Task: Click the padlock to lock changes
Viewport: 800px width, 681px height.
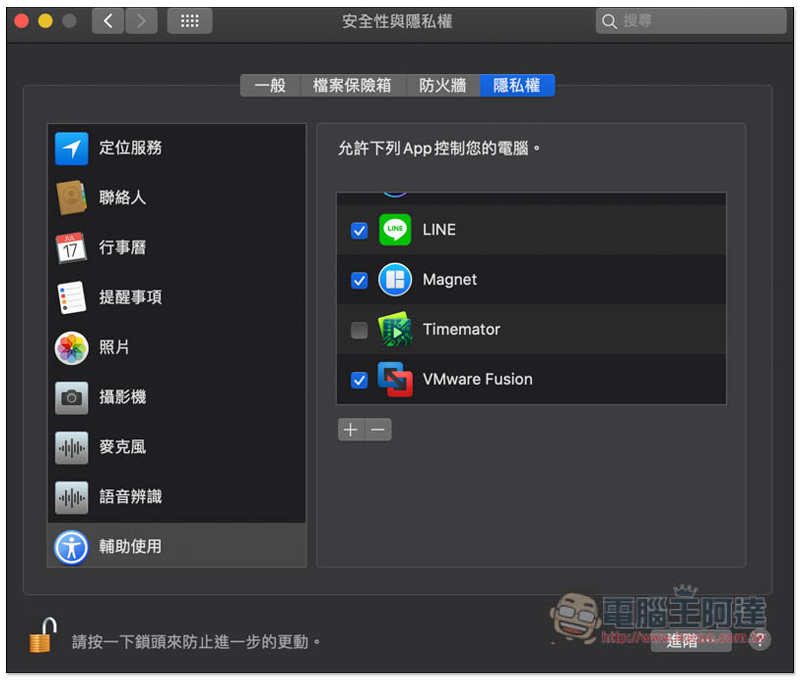Action: click(x=43, y=635)
